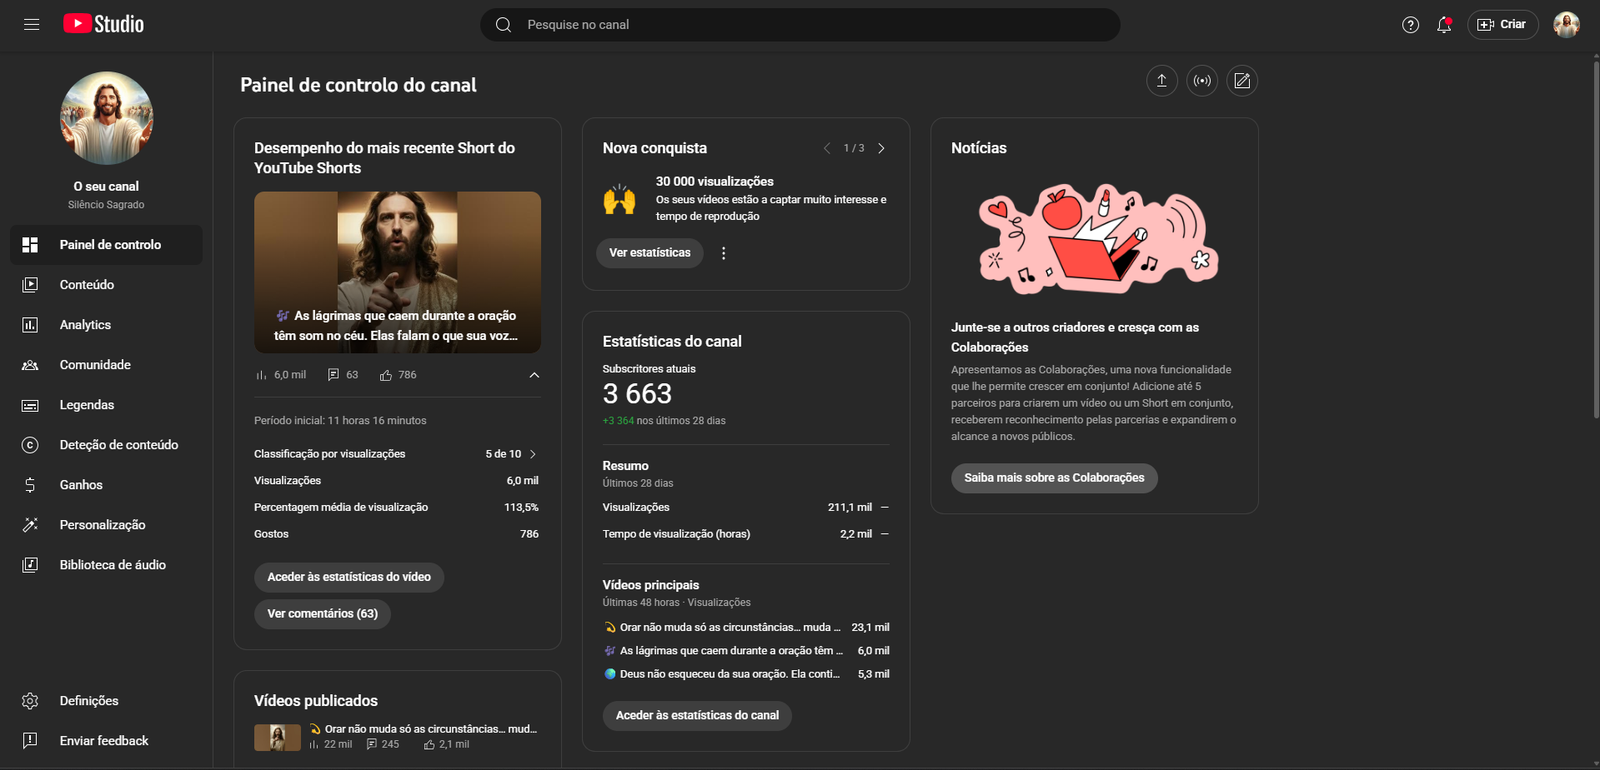Screen dimensions: 1600x770
Task: Open the help question mark icon
Action: 1410,25
